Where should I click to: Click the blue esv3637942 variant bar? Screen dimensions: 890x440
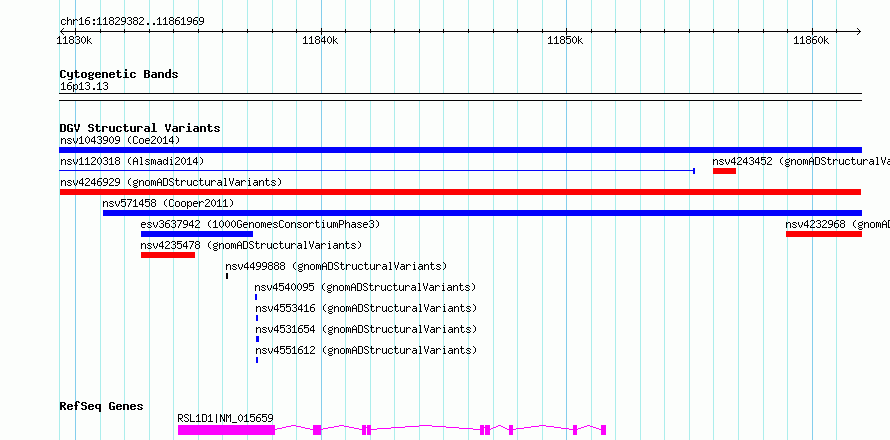[x=197, y=234]
